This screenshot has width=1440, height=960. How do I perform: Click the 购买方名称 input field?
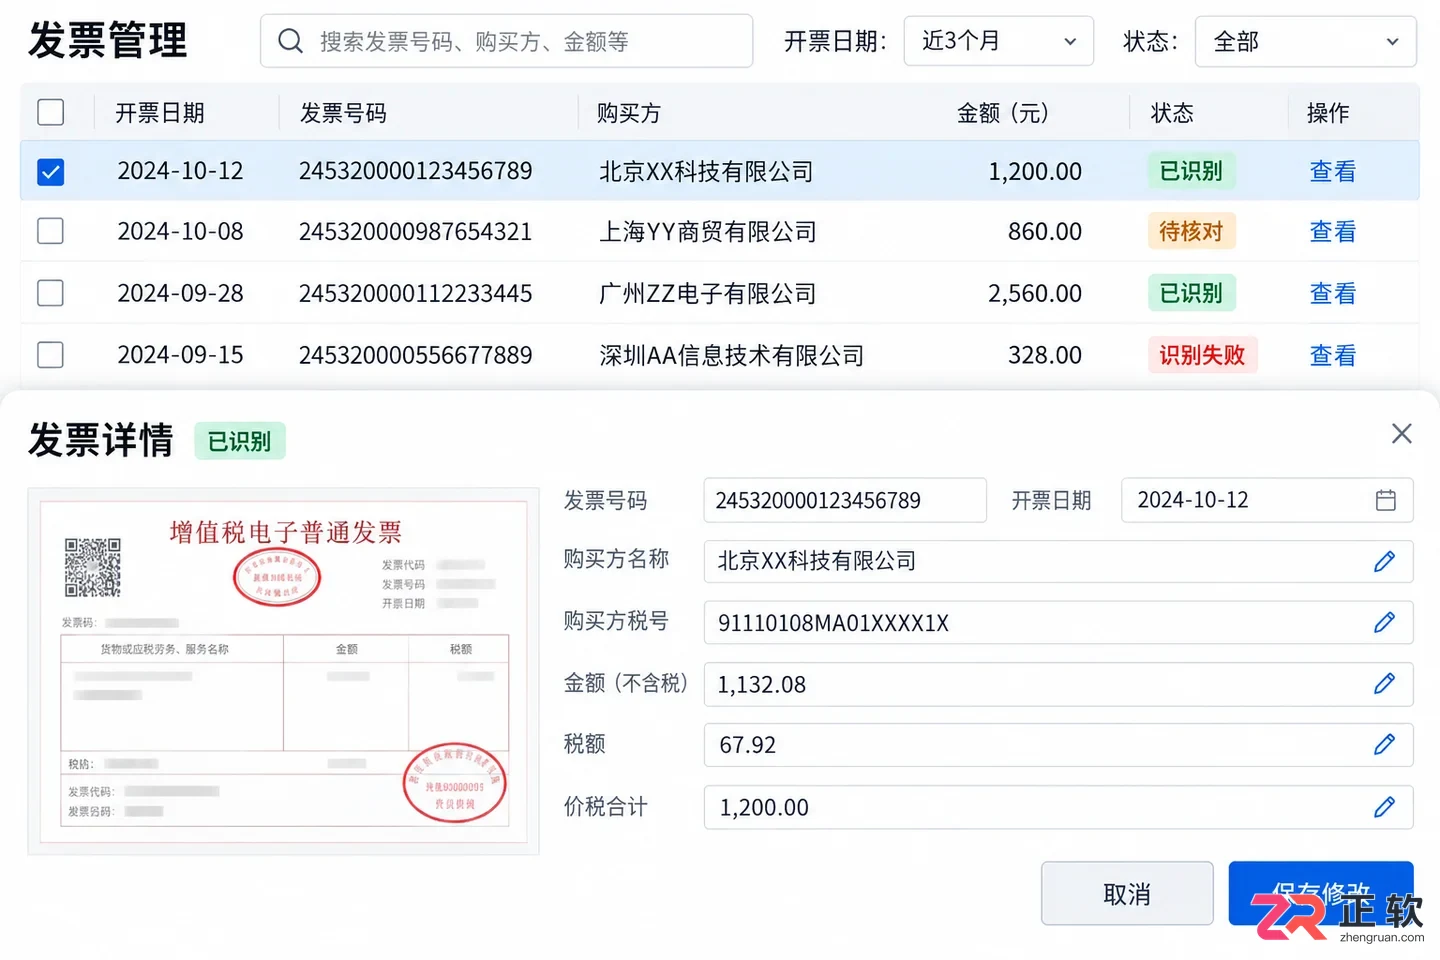click(1058, 561)
